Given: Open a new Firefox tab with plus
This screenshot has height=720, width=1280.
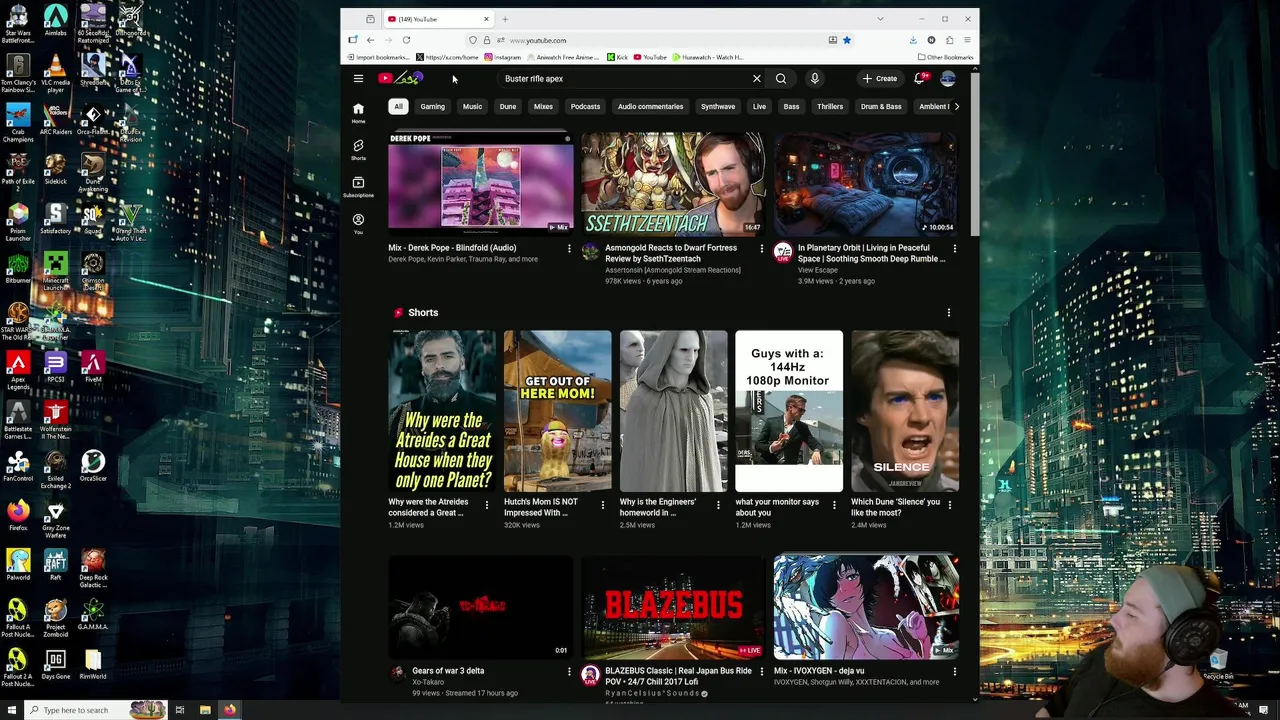Looking at the screenshot, I should (x=505, y=19).
